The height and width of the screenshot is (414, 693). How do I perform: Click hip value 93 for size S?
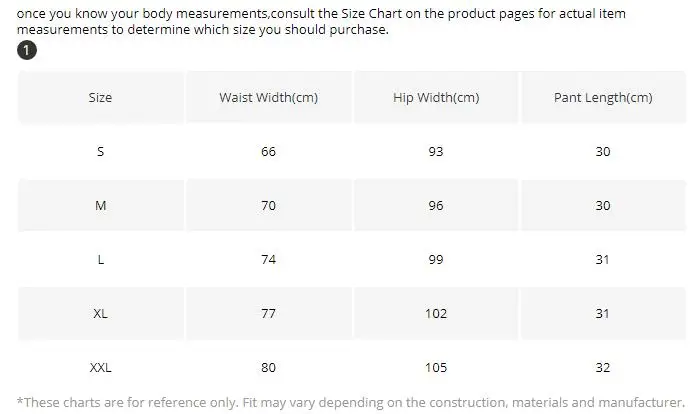(436, 152)
